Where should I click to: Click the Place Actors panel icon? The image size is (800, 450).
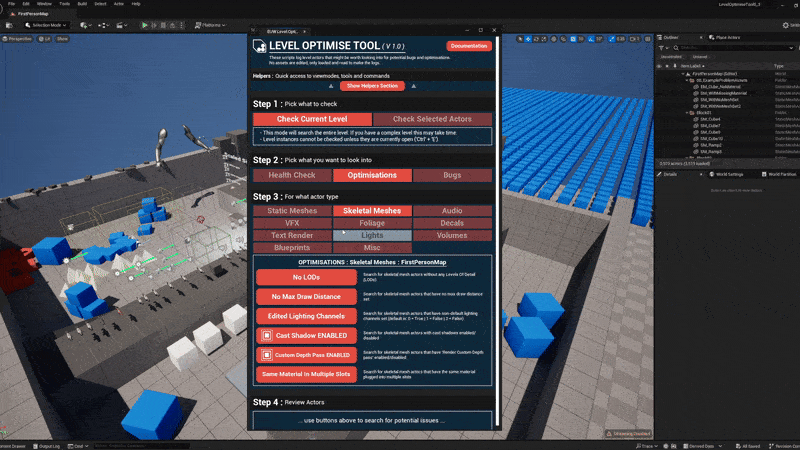coord(712,37)
